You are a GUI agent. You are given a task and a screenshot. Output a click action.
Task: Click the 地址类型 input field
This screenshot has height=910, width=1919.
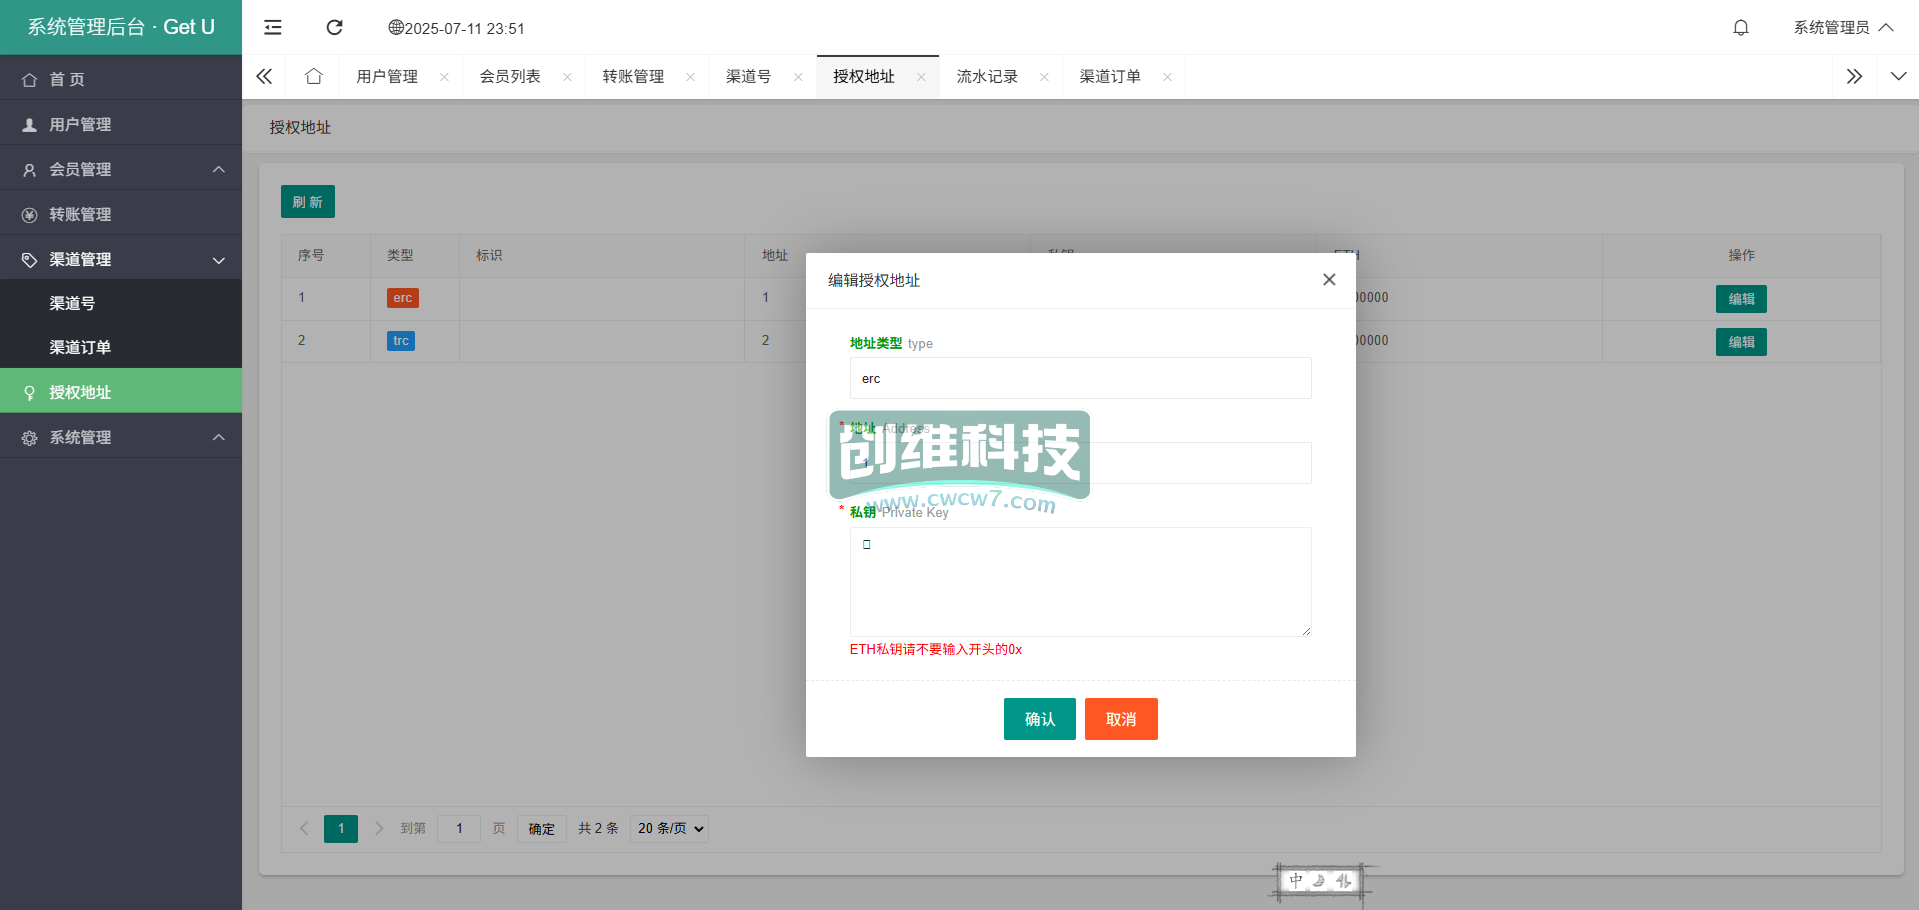(x=1080, y=378)
